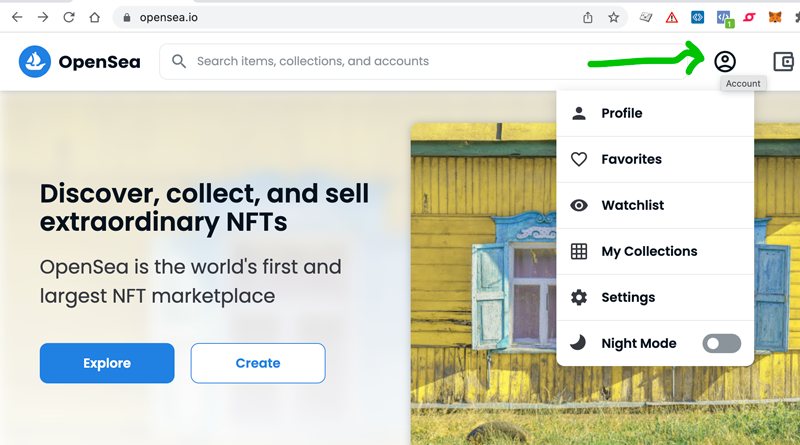
Task: Open Settings from account menu
Action: 655,297
